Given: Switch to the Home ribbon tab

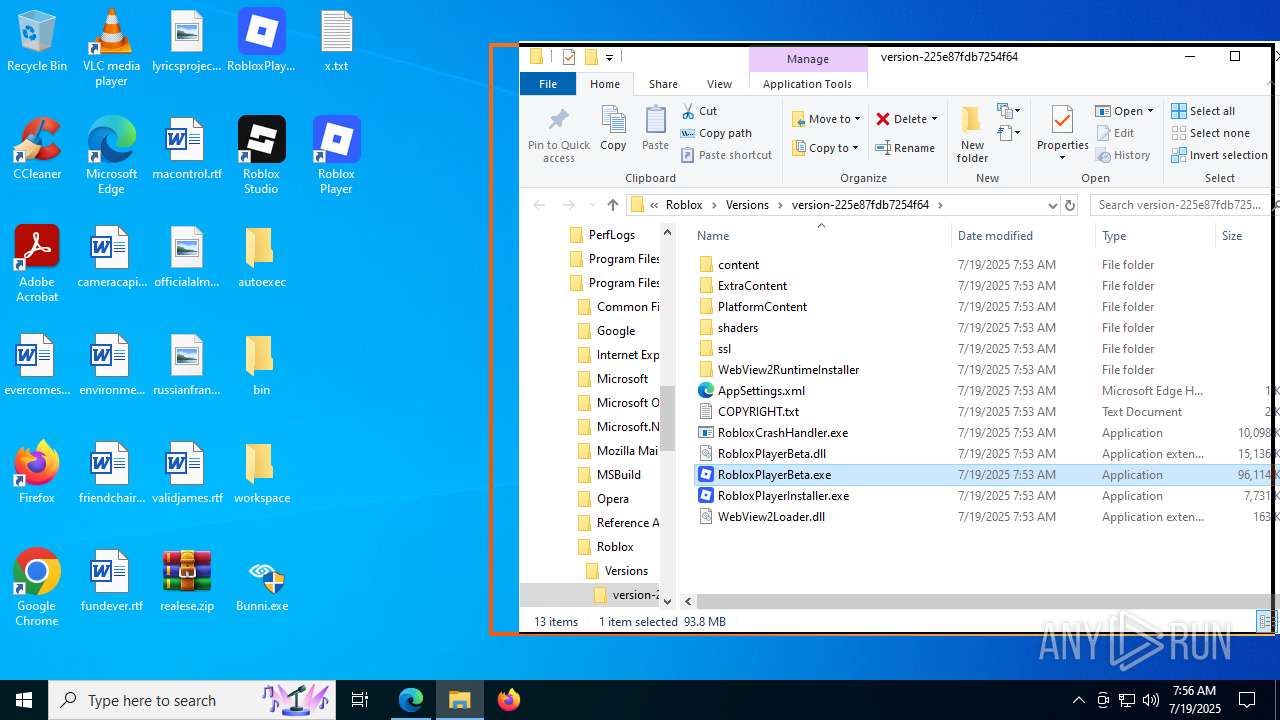Looking at the screenshot, I should (x=605, y=84).
